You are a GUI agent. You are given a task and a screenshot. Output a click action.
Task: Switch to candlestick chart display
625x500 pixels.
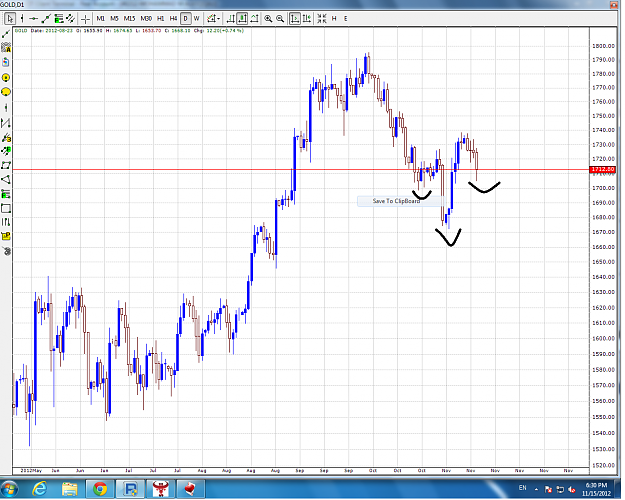tap(242, 19)
